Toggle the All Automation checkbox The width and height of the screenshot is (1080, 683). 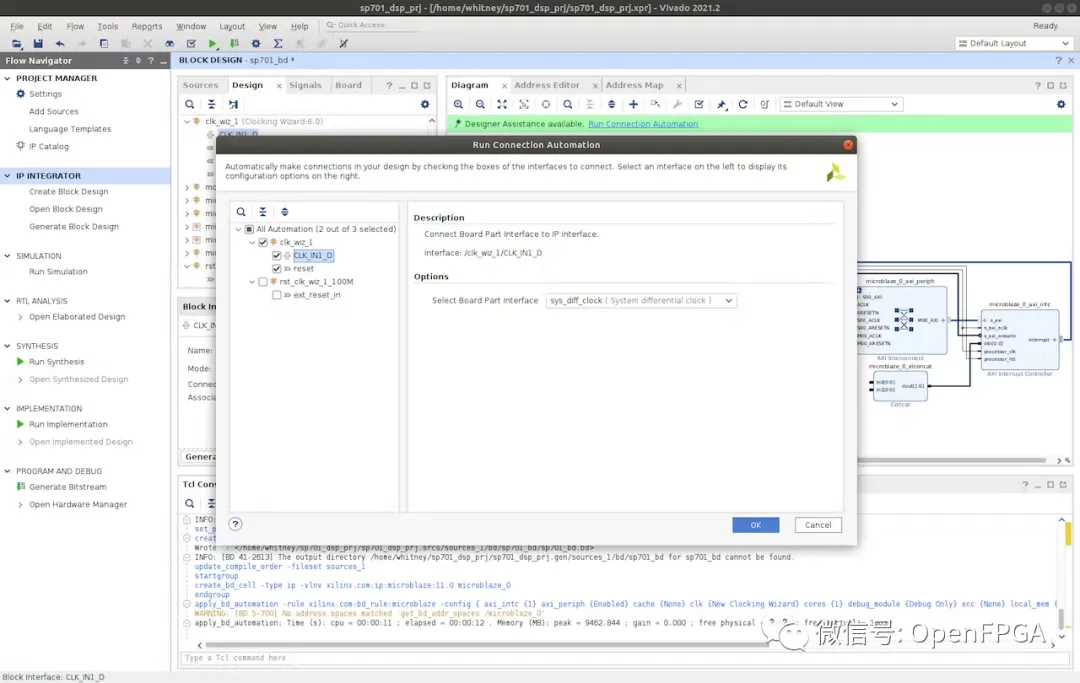coord(249,229)
